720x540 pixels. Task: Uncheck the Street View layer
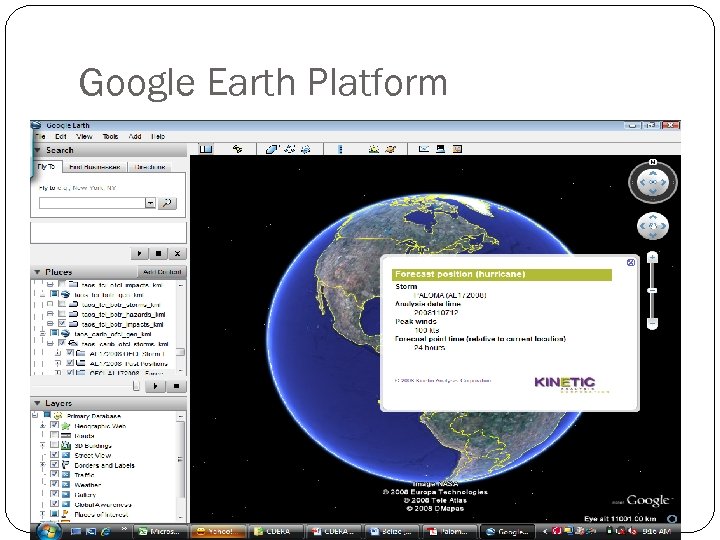pyautogui.click(x=54, y=455)
